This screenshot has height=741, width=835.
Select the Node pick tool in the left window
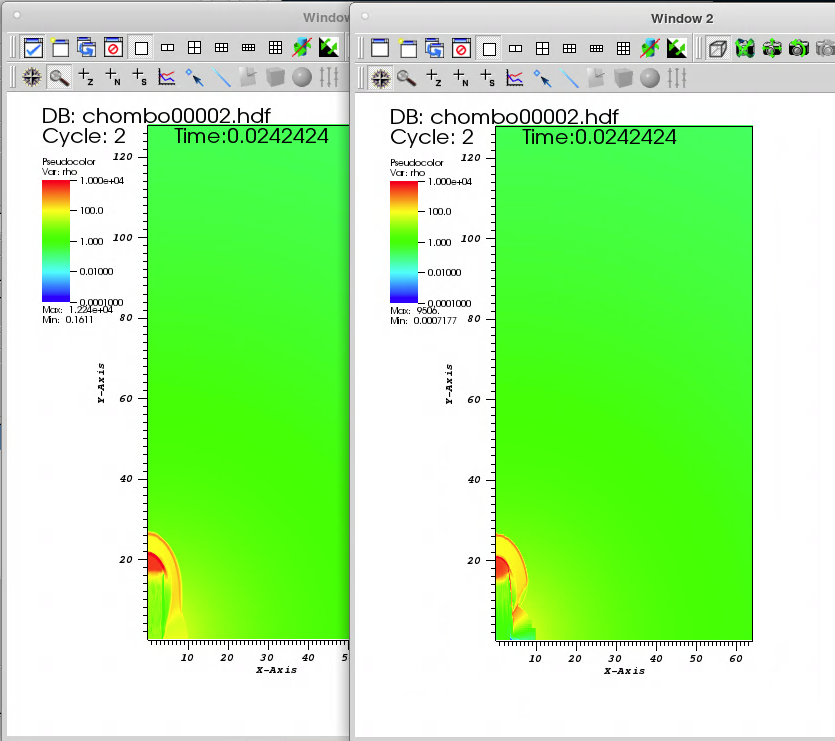click(x=113, y=77)
